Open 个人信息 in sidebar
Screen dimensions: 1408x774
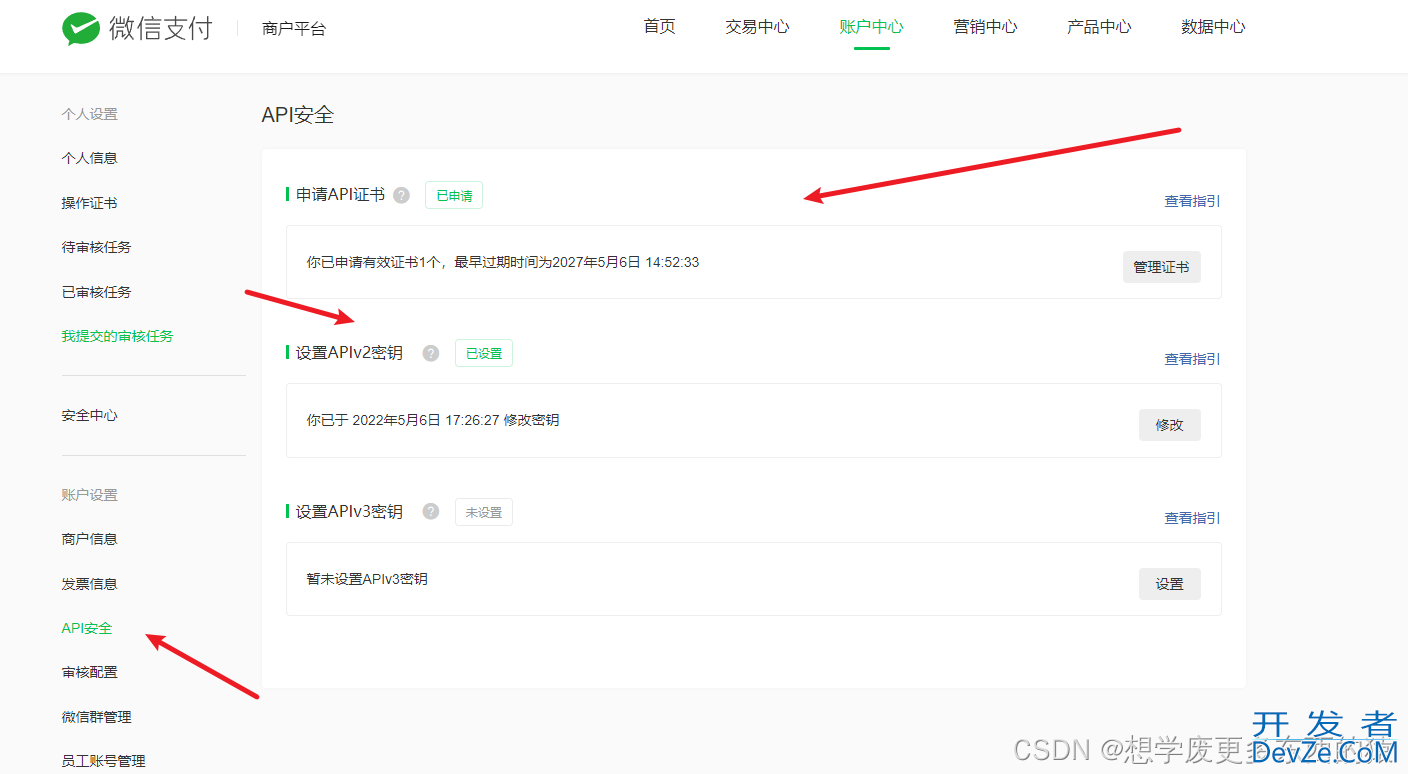pos(90,158)
